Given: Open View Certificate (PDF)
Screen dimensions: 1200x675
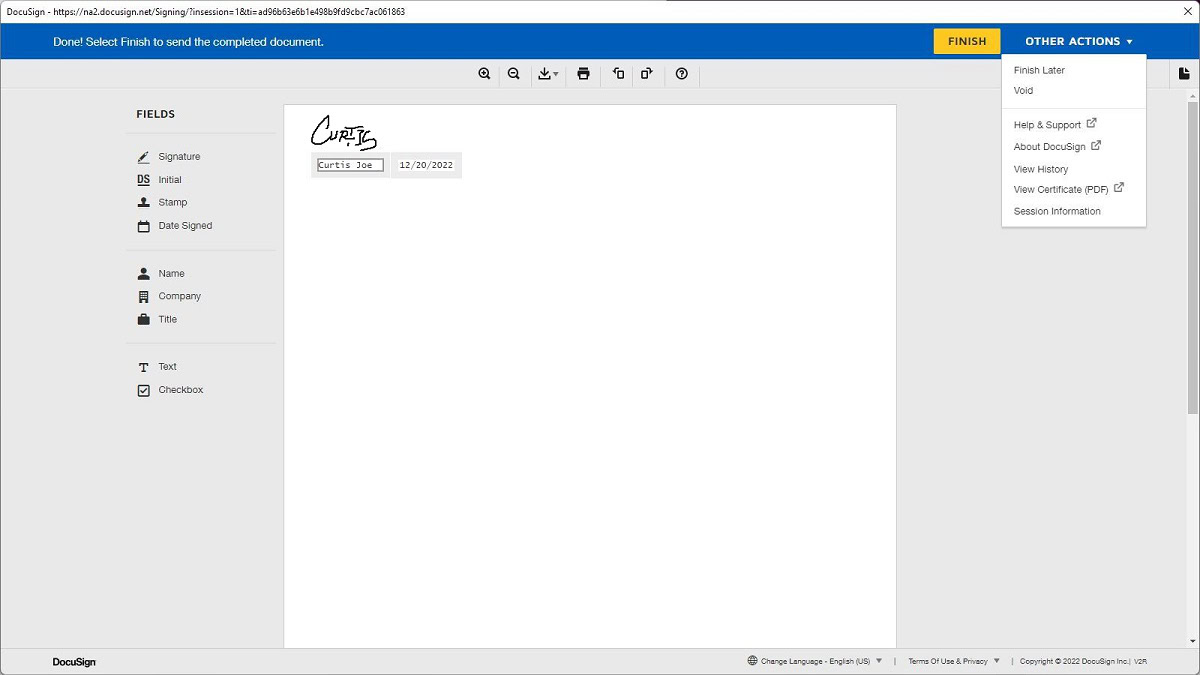Looking at the screenshot, I should [1061, 189].
